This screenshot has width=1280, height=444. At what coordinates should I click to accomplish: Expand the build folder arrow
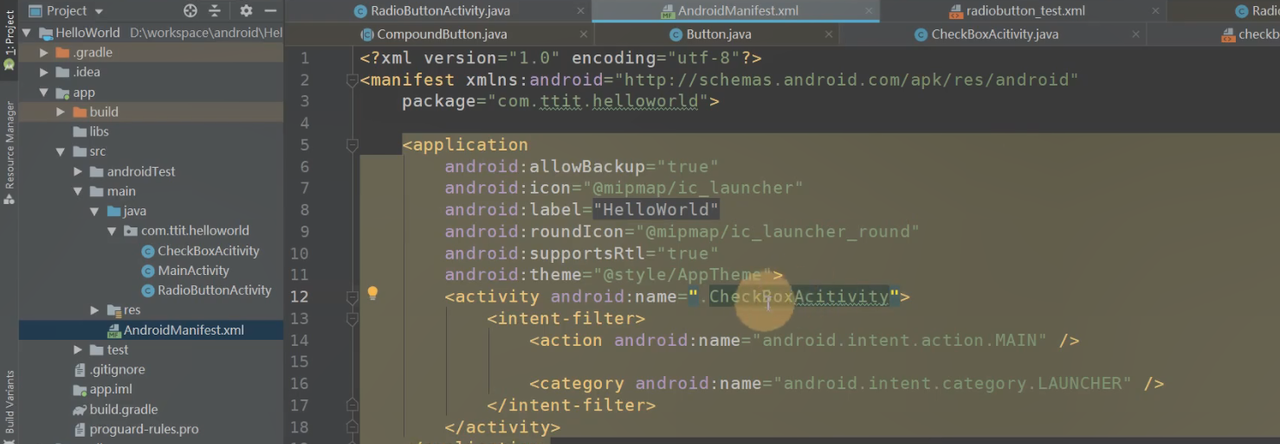point(62,112)
